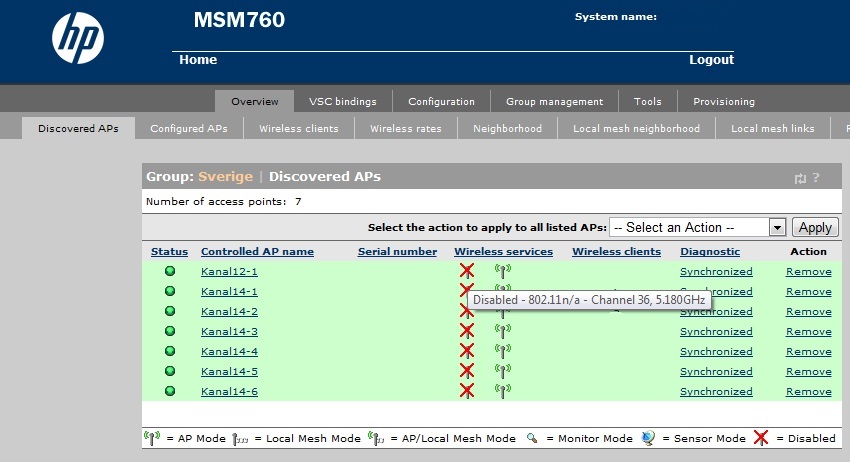The width and height of the screenshot is (850, 462).
Task: Click the green status dot for Kanal14-1
Action: 170,291
